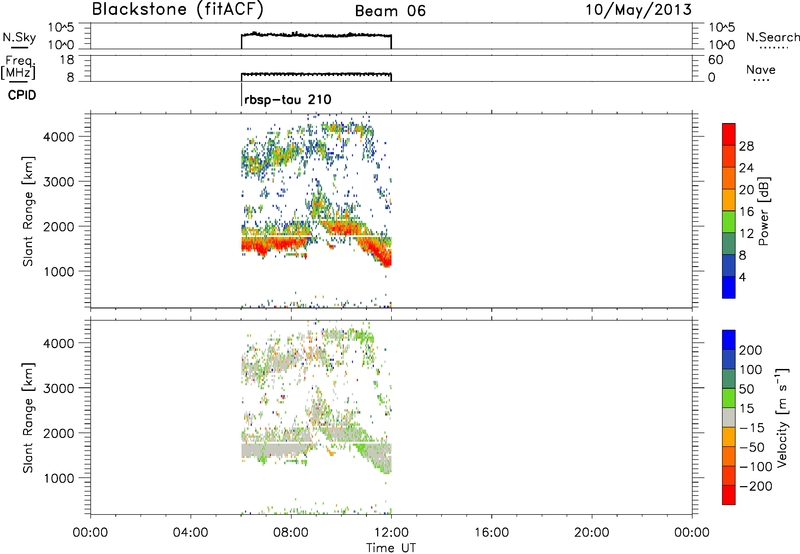Click the Power color bar value '16'
The width and height of the screenshot is (800, 554).
coord(746,212)
